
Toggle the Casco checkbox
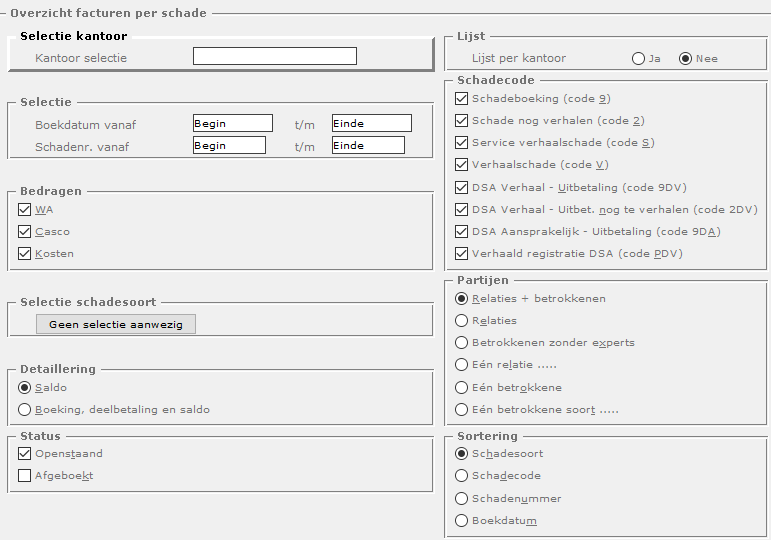point(25,232)
